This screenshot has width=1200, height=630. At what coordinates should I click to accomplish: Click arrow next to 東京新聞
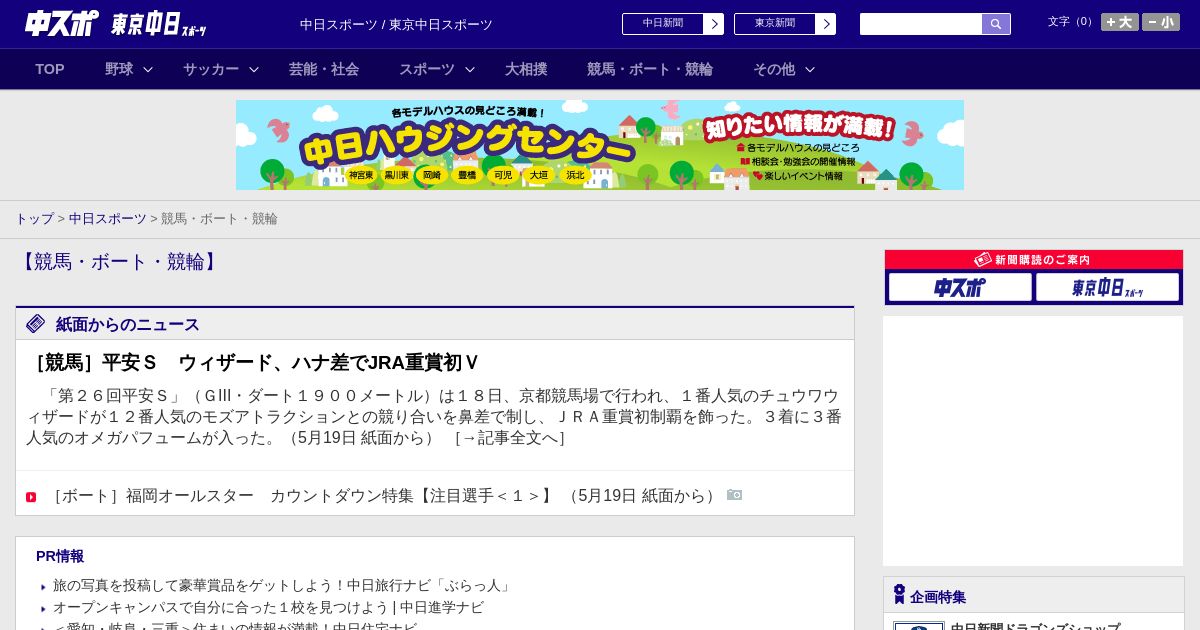point(826,24)
